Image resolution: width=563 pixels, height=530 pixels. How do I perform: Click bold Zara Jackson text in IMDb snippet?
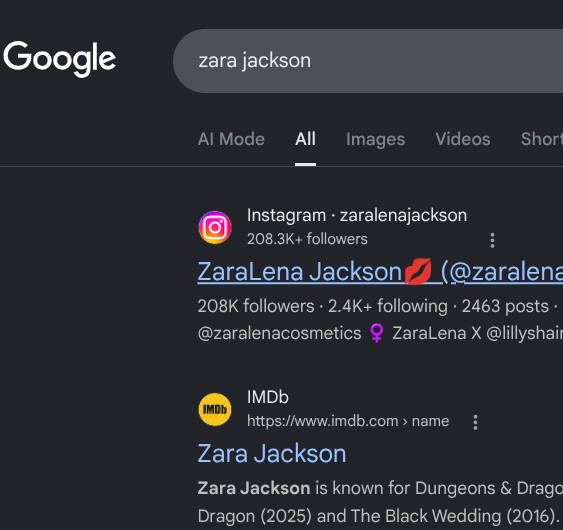(254, 488)
